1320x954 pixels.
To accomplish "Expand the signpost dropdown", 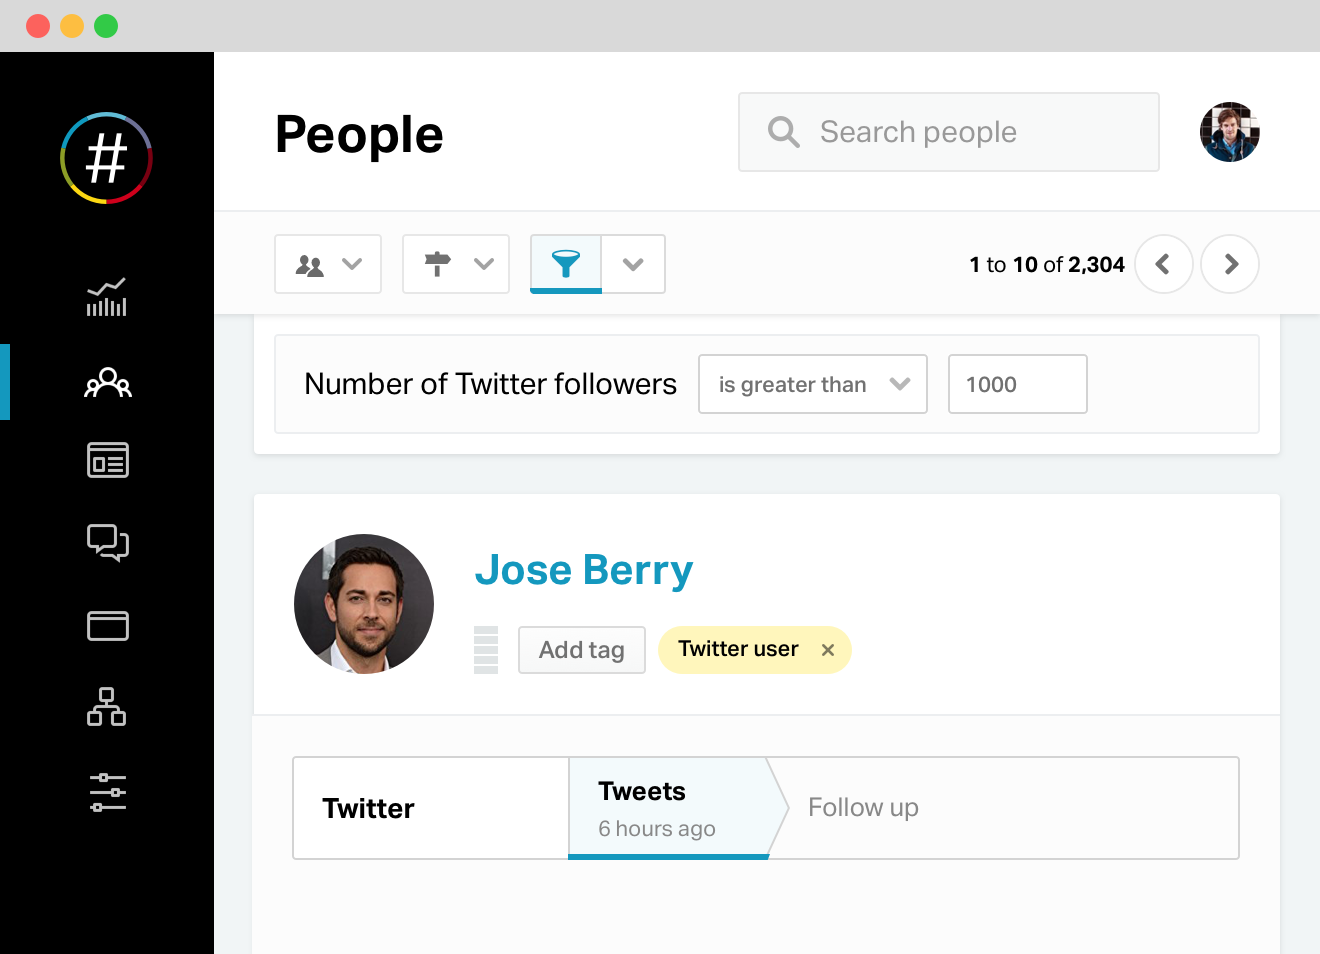I will 456,264.
